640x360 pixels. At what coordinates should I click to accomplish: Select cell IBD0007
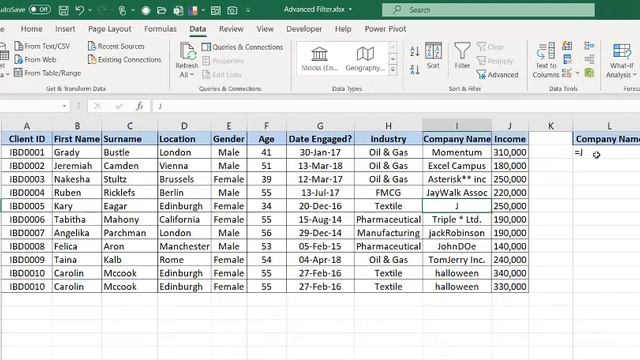coord(27,233)
